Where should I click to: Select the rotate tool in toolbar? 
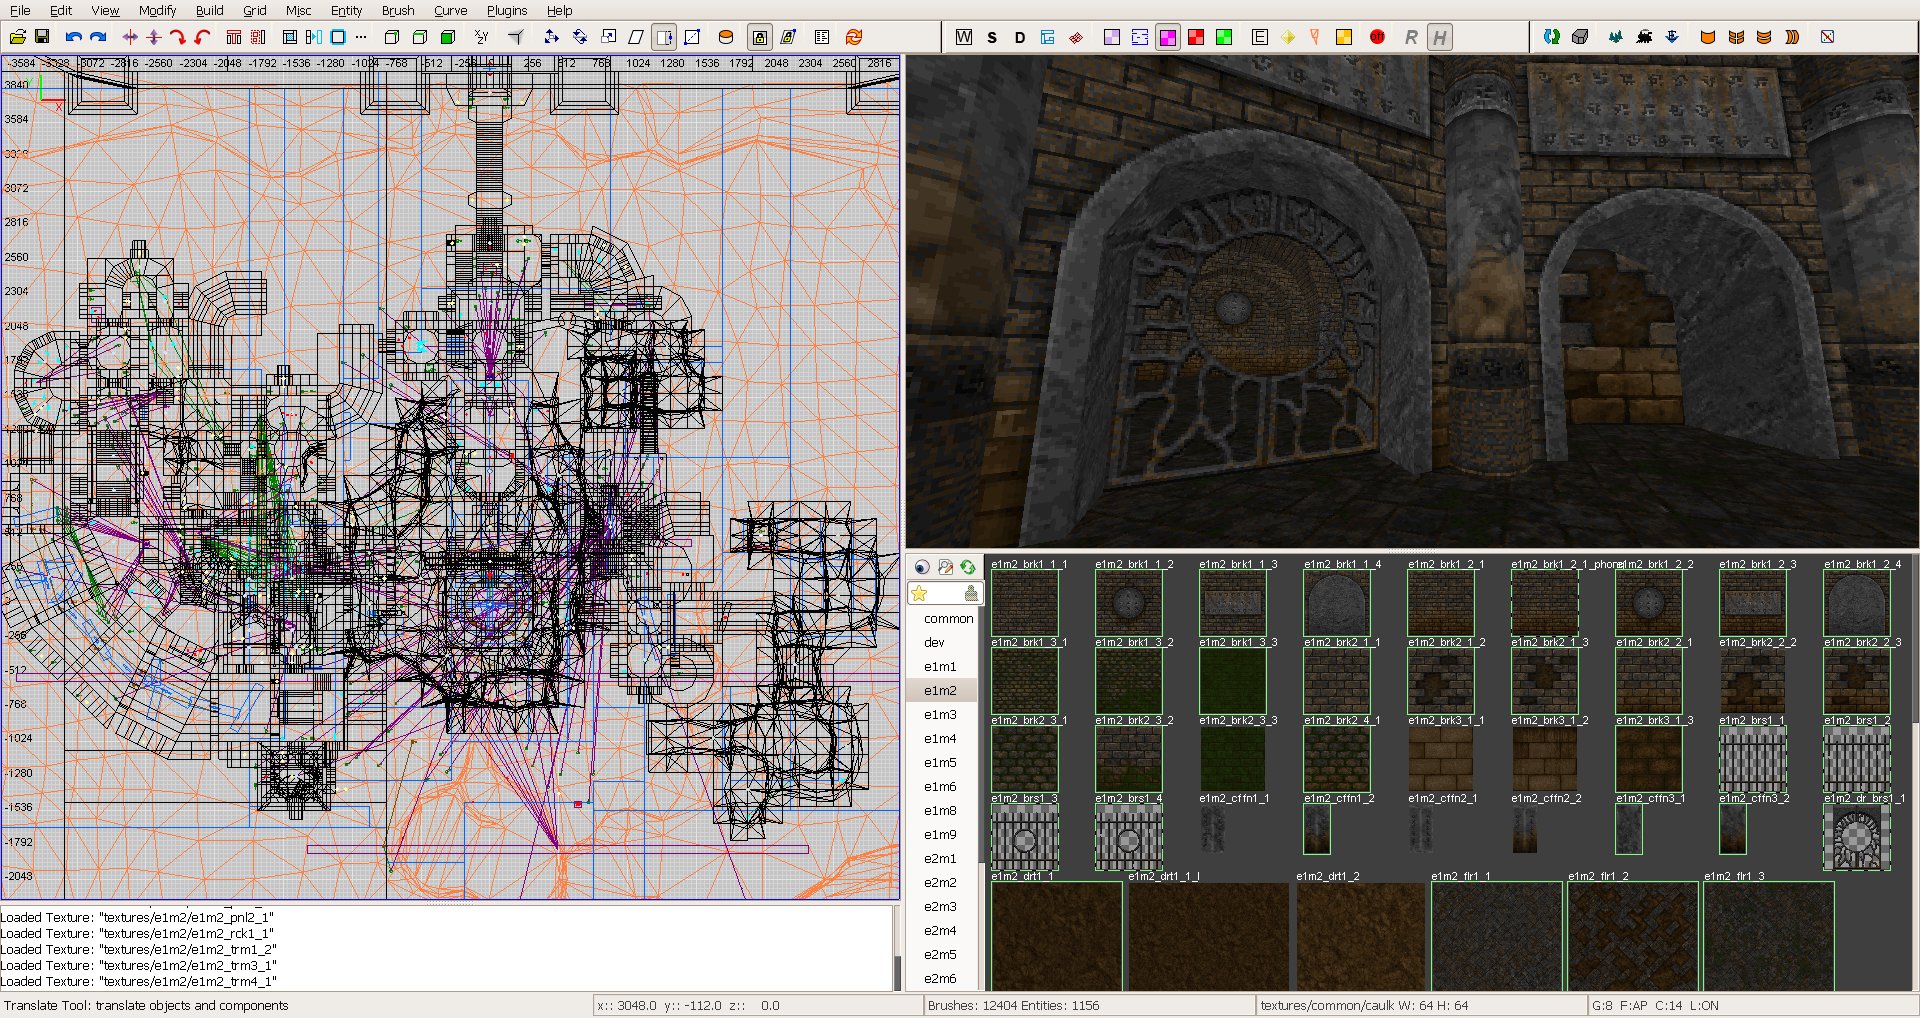click(x=579, y=37)
